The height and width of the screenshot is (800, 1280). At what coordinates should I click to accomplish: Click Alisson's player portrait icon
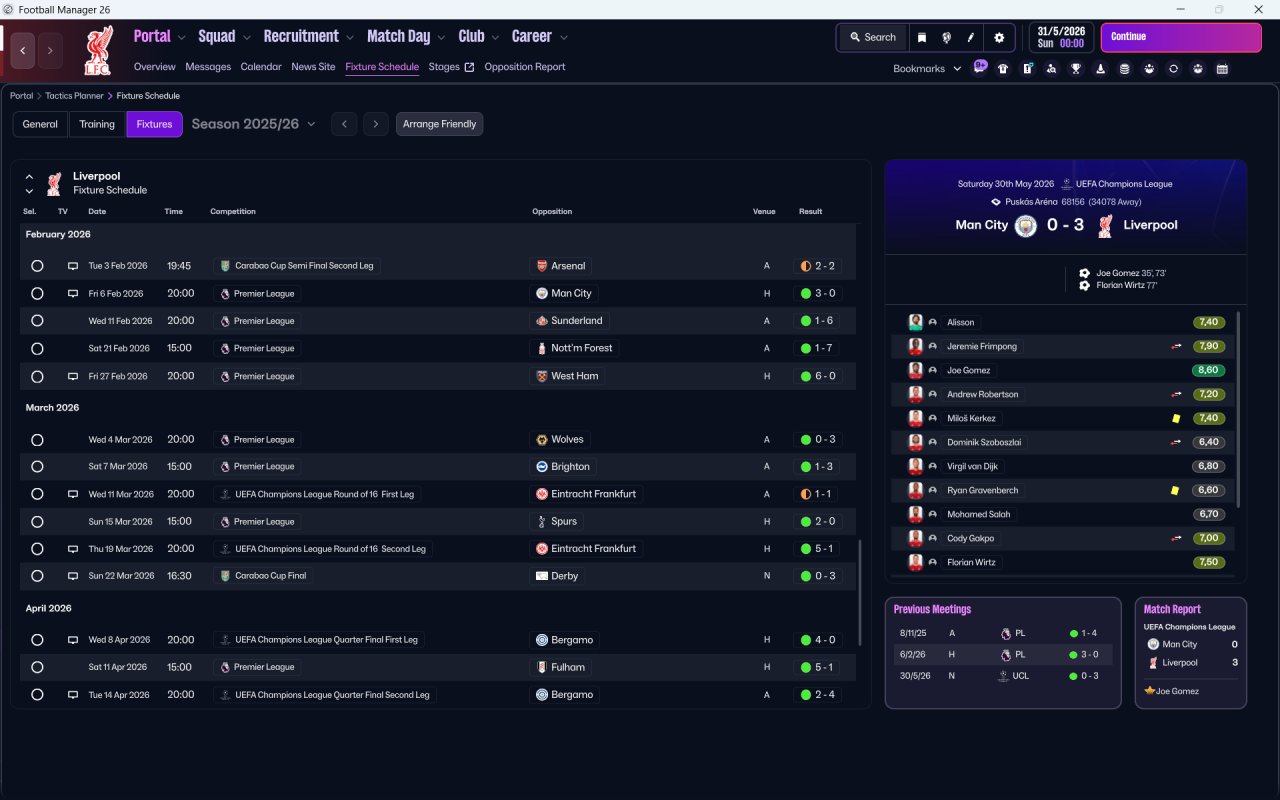(915, 322)
